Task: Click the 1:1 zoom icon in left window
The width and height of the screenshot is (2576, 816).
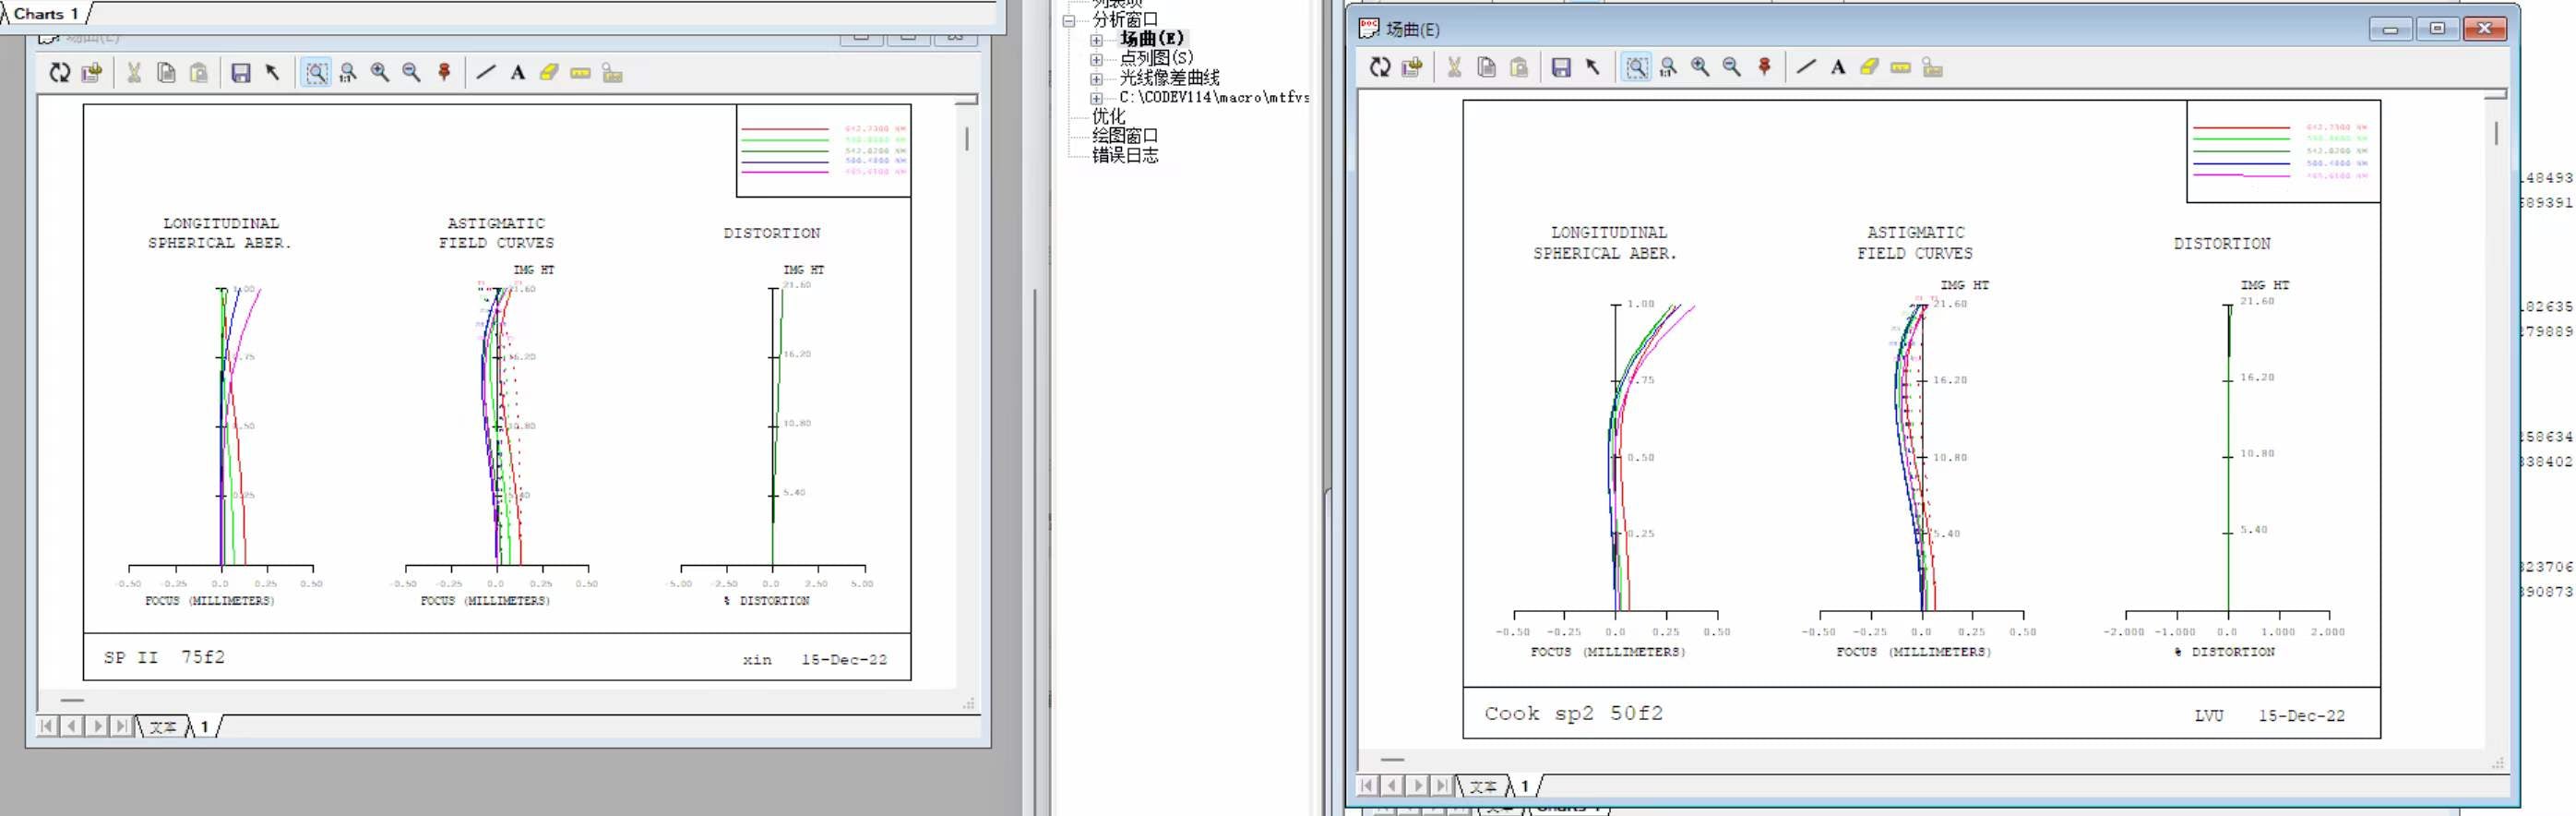Action: pyautogui.click(x=348, y=73)
